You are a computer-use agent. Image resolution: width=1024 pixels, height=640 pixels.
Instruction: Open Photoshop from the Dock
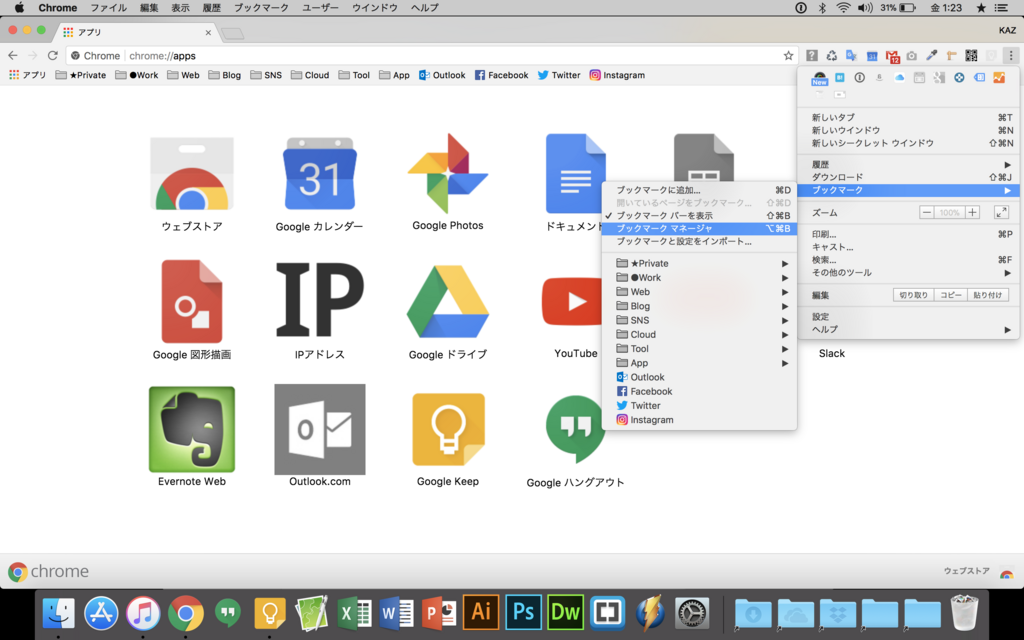tap(523, 612)
